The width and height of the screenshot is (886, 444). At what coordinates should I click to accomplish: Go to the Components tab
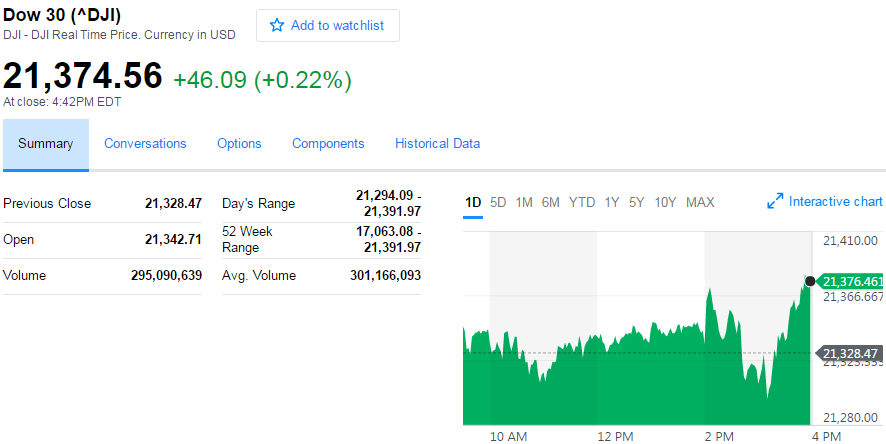point(328,143)
